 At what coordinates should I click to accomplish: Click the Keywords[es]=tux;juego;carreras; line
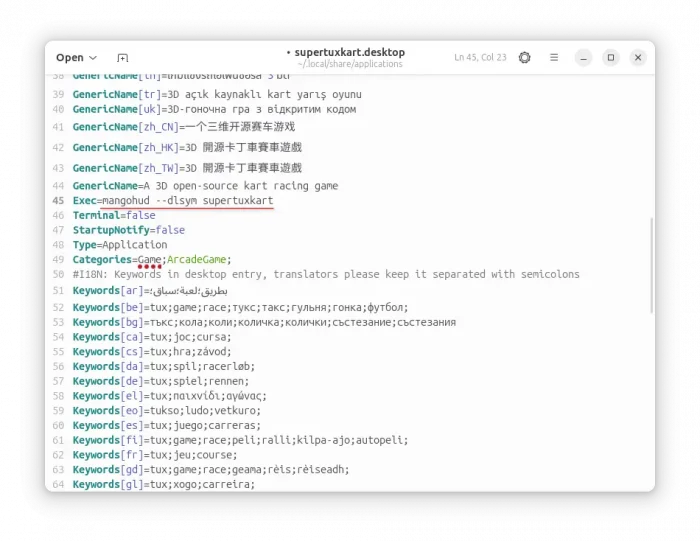pos(167,426)
